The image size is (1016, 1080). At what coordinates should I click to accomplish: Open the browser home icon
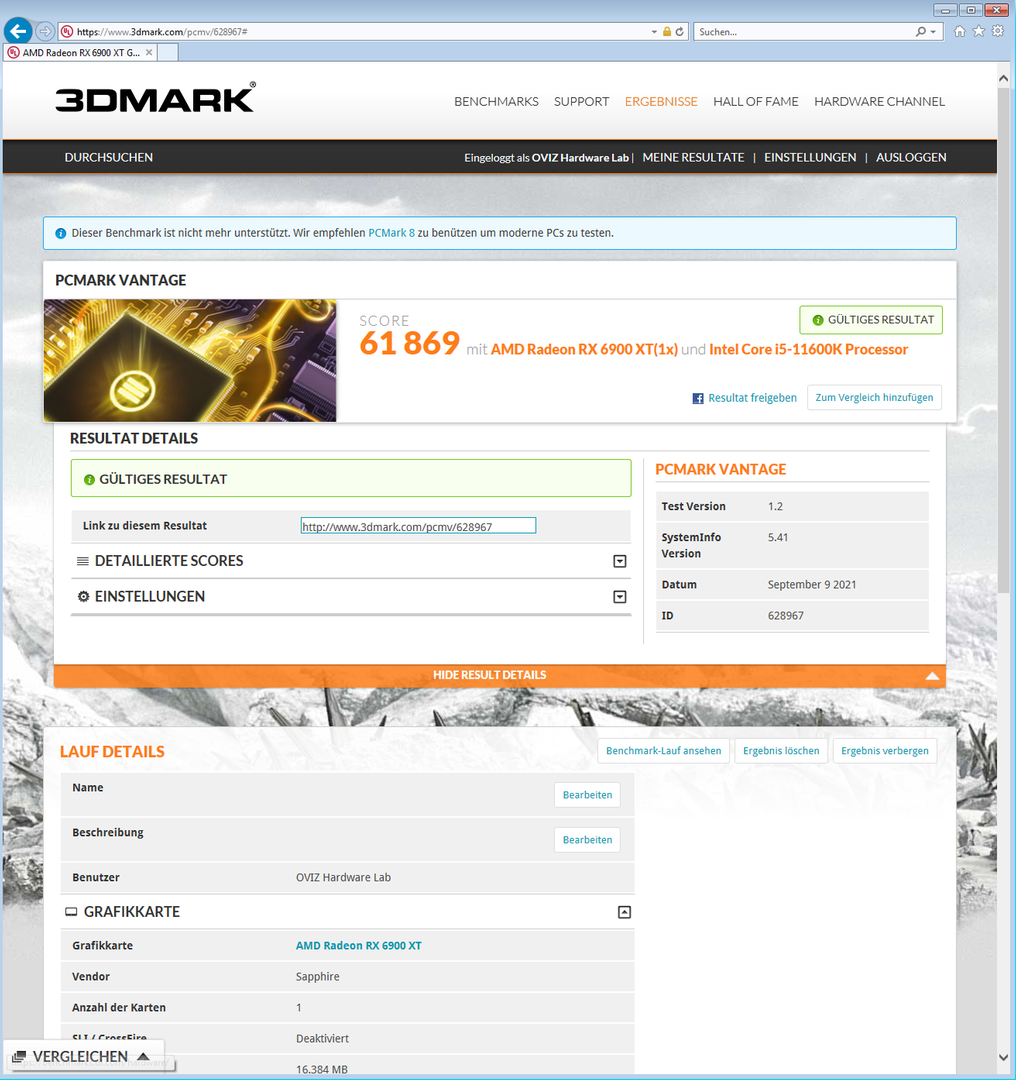pos(960,31)
